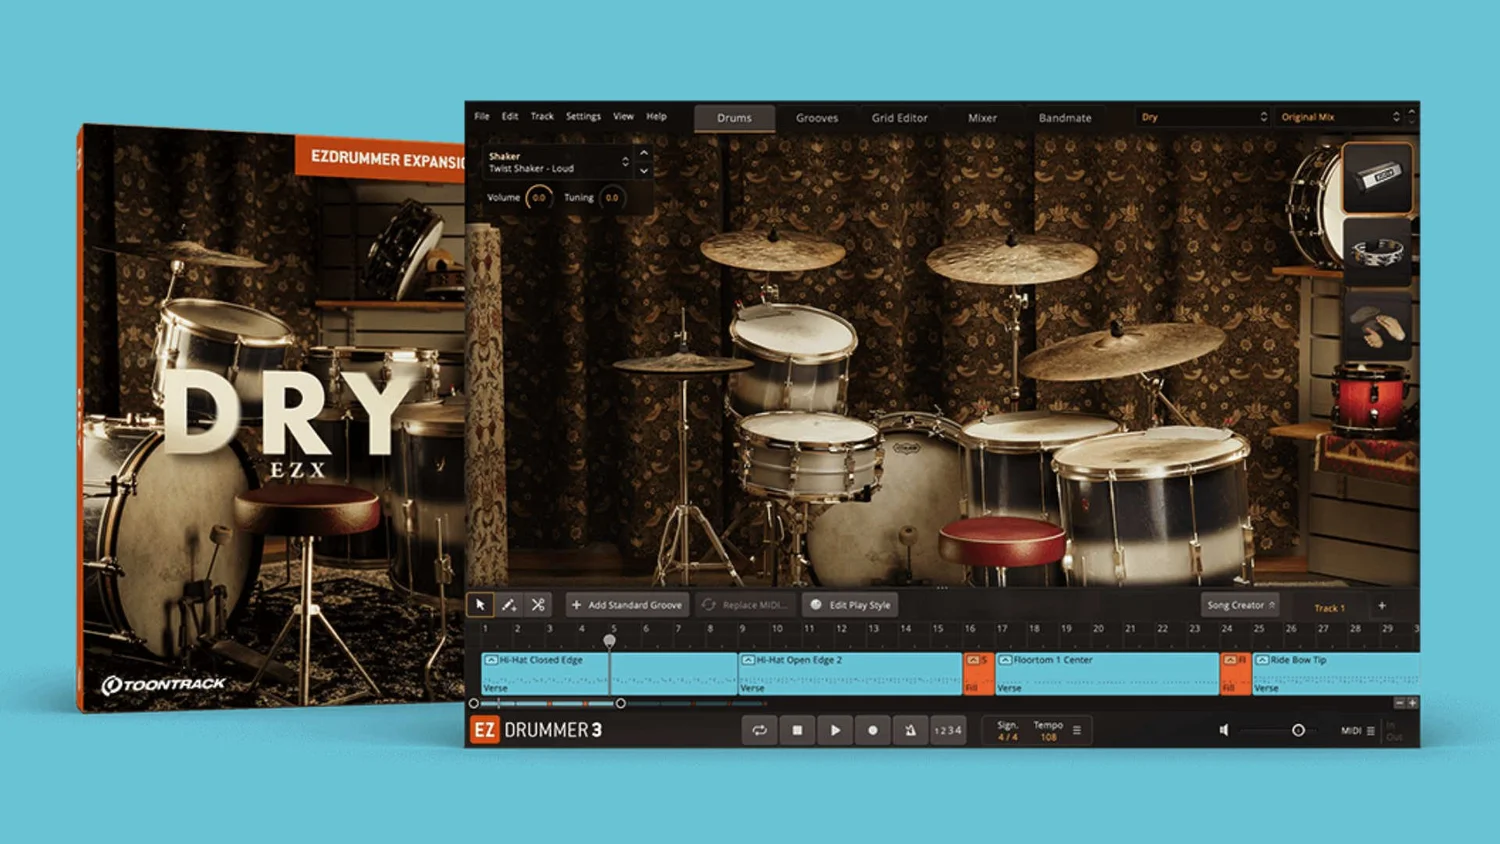The height and width of the screenshot is (844, 1500).
Task: Open the Original Mix dropdown
Action: pyautogui.click(x=1340, y=117)
